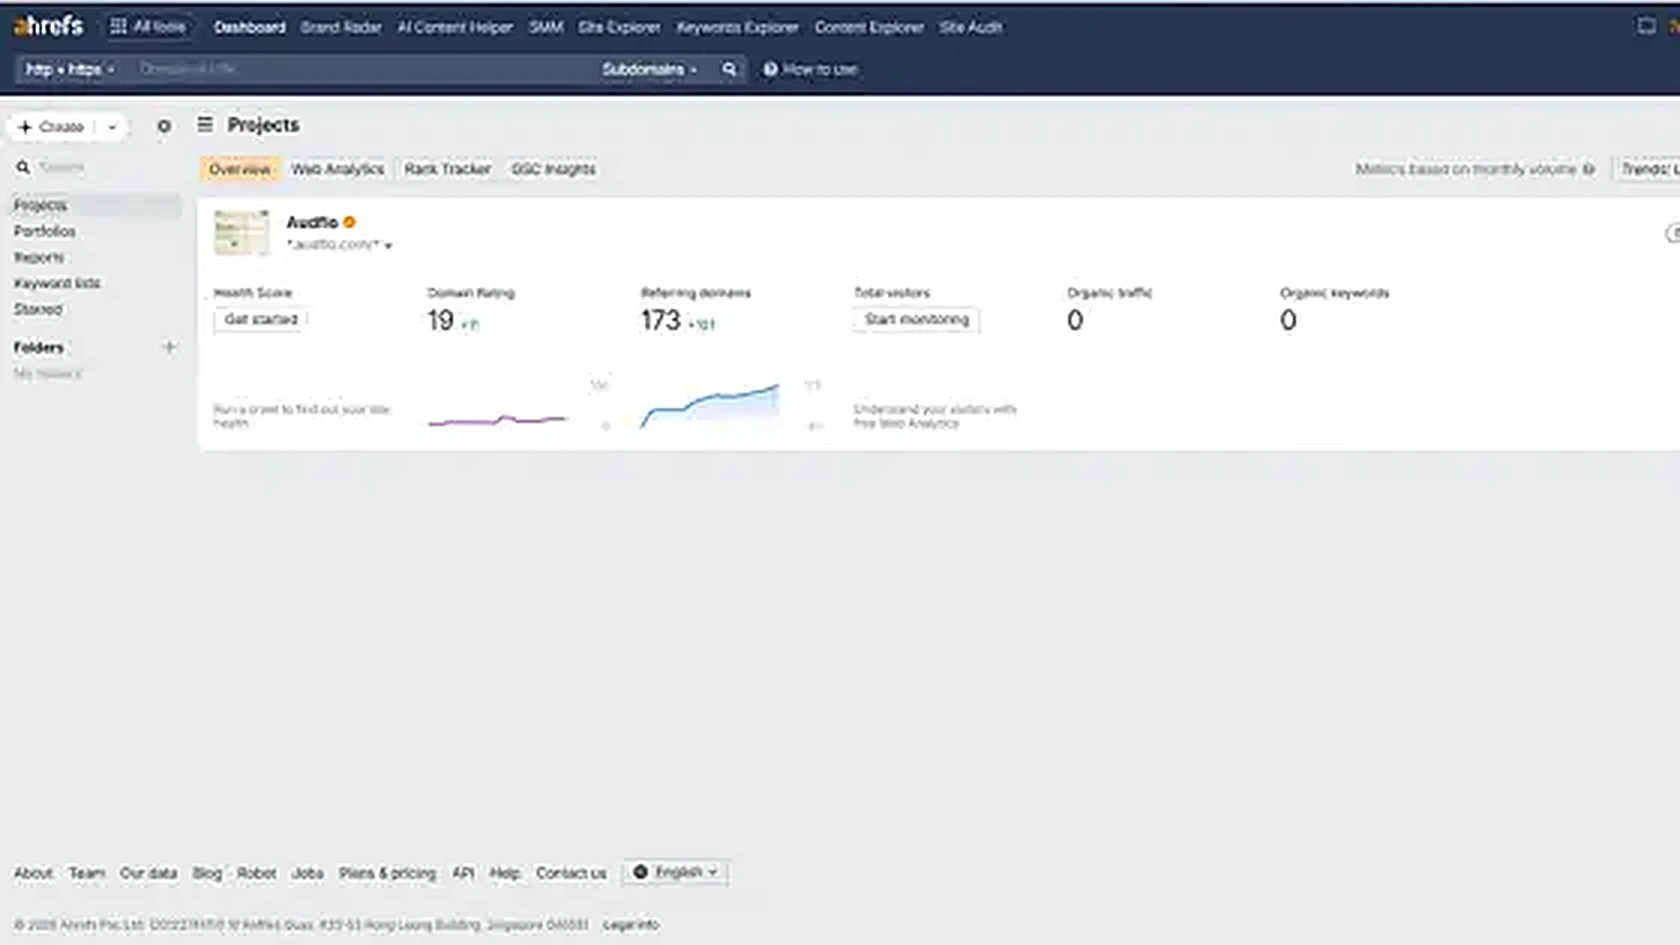
Task: Open the Audfio project thumbnail
Action: [241, 233]
